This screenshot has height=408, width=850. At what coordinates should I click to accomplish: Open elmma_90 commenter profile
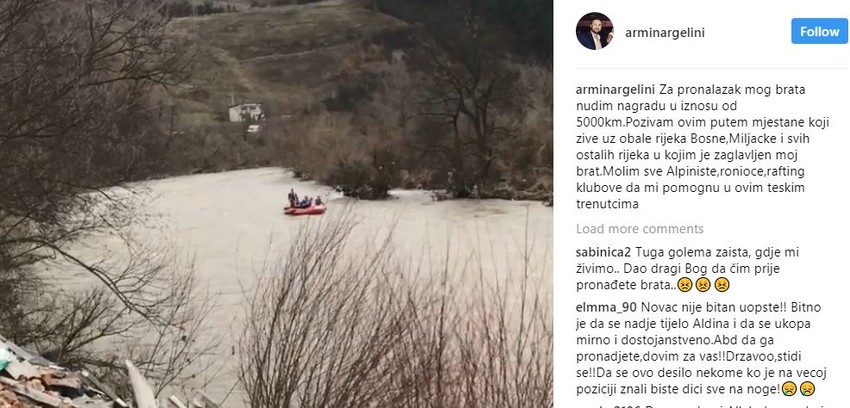(606, 307)
